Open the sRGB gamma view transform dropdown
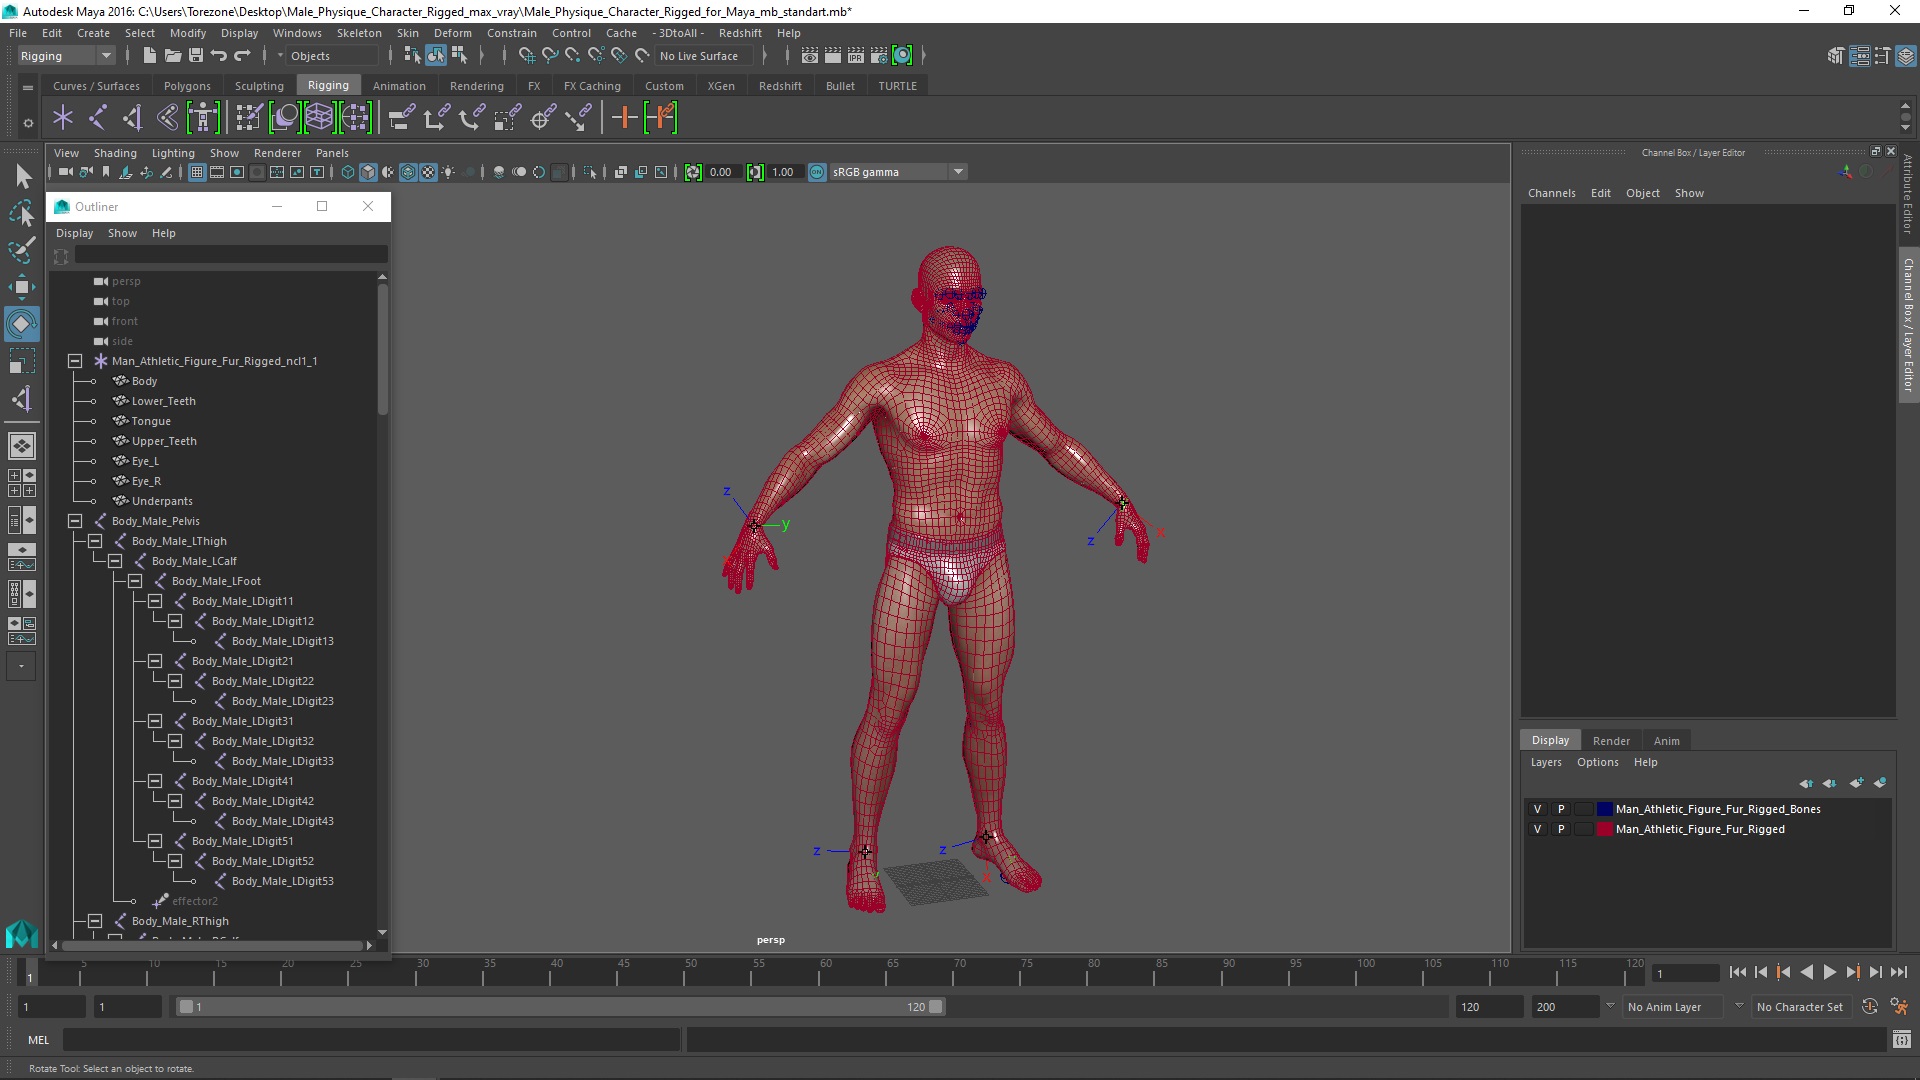Viewport: 1920px width, 1080px height. 898,172
